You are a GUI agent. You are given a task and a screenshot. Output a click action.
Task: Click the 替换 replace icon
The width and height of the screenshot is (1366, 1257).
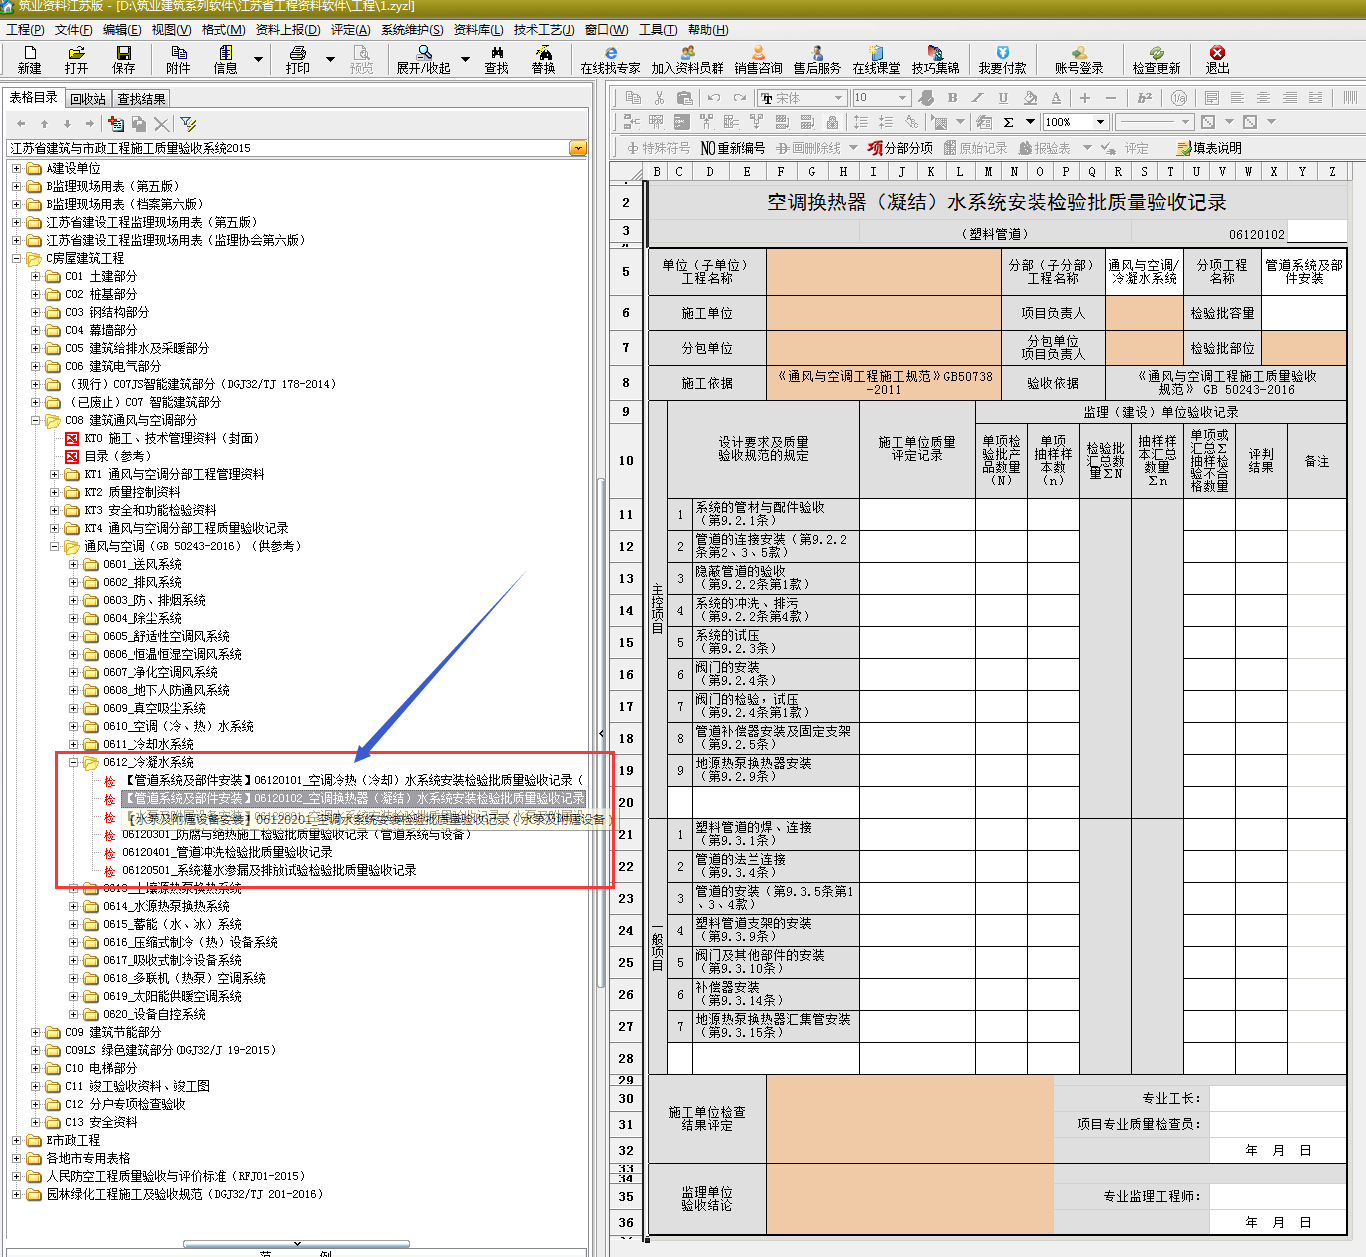coord(543,59)
